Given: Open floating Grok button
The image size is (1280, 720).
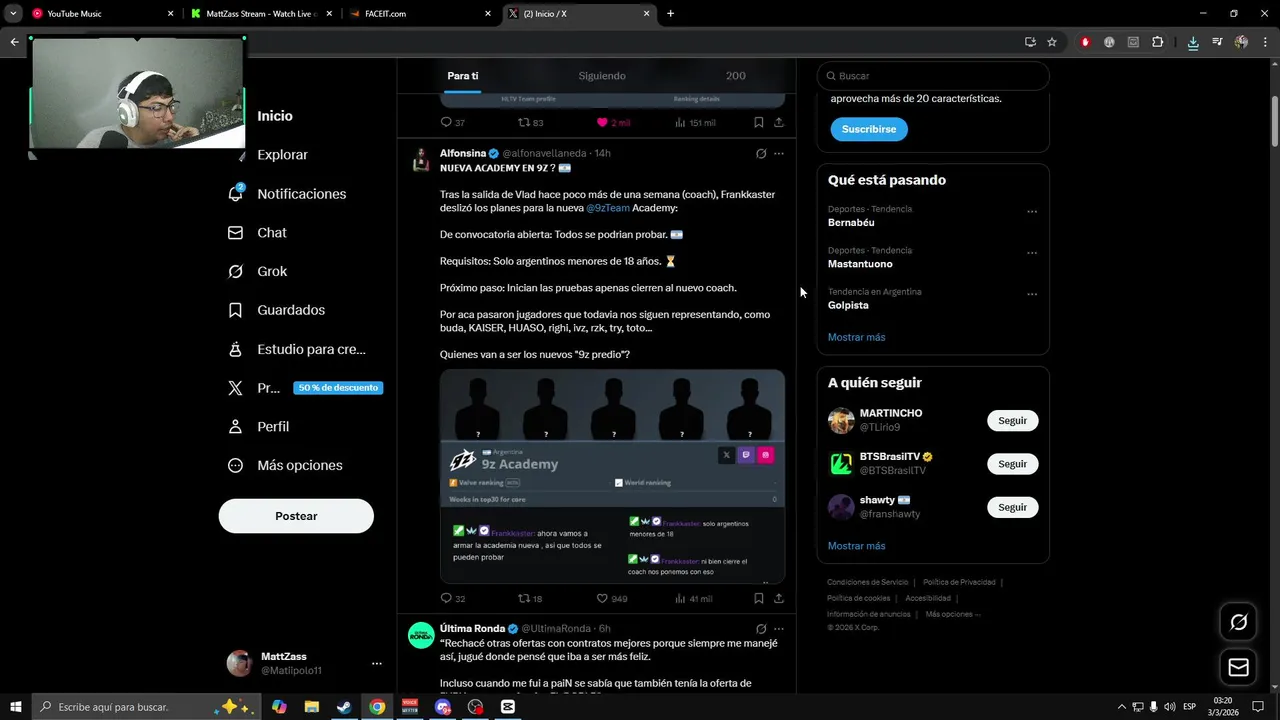Looking at the screenshot, I should coord(1238,622).
